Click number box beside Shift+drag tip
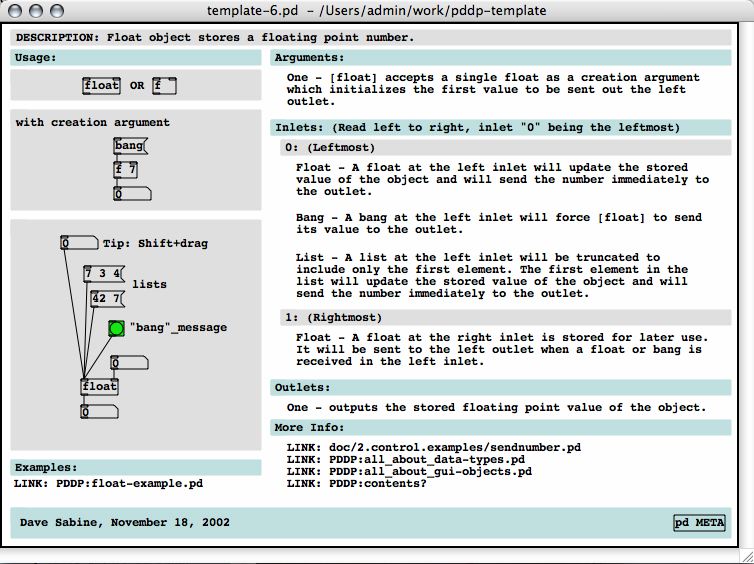Viewport: 754px width, 564px height. pos(79,243)
